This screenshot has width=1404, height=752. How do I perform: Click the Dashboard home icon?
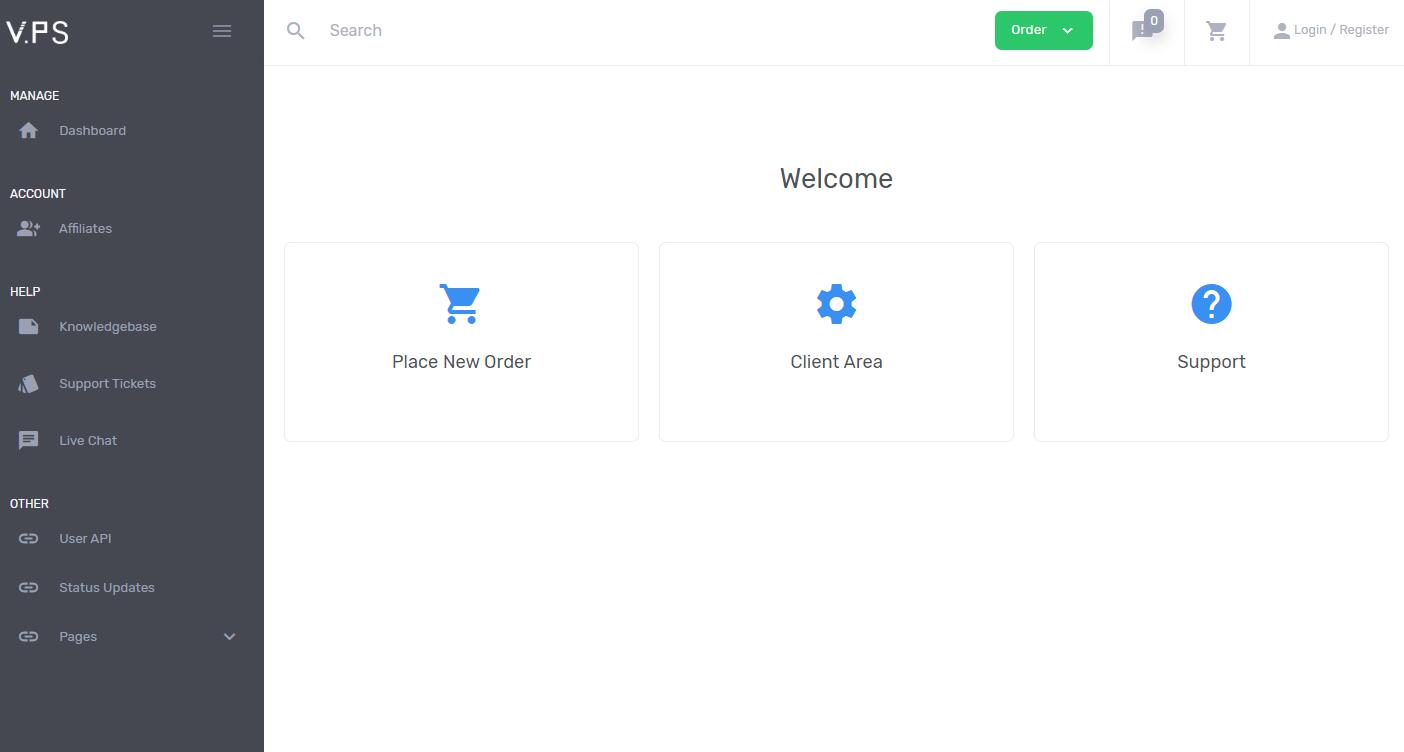(28, 131)
